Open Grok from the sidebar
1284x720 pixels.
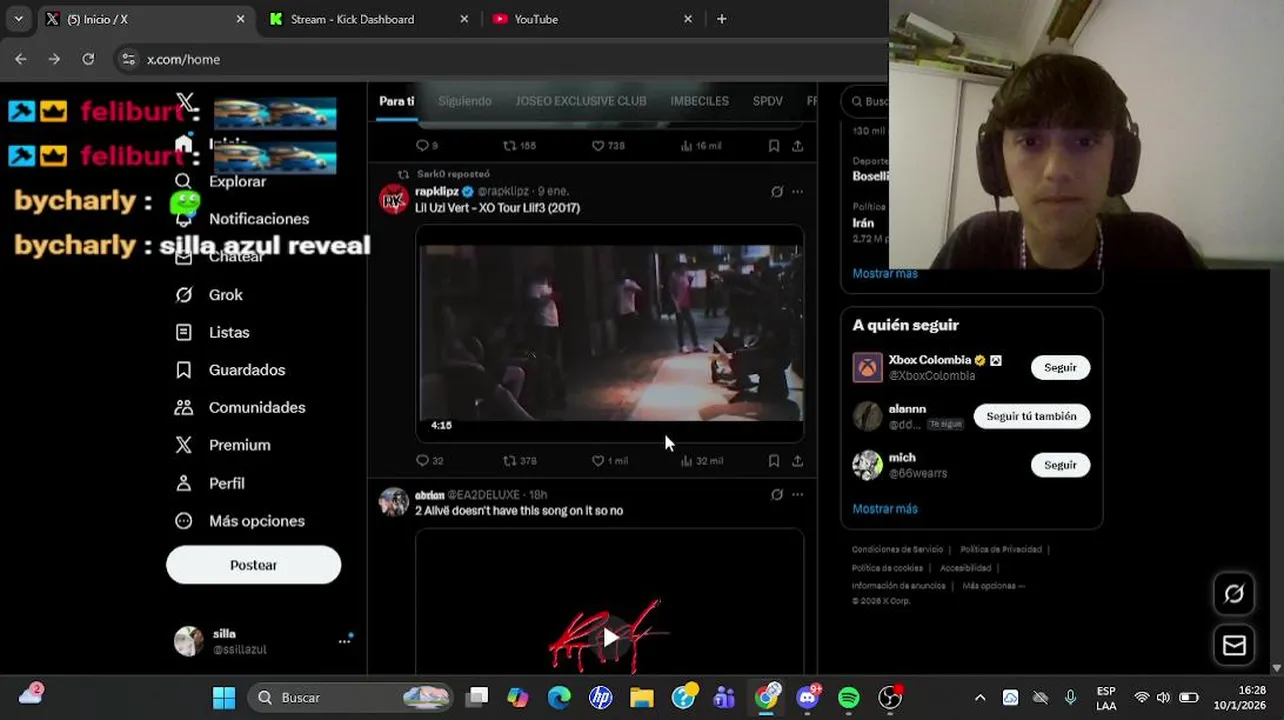click(x=209, y=295)
